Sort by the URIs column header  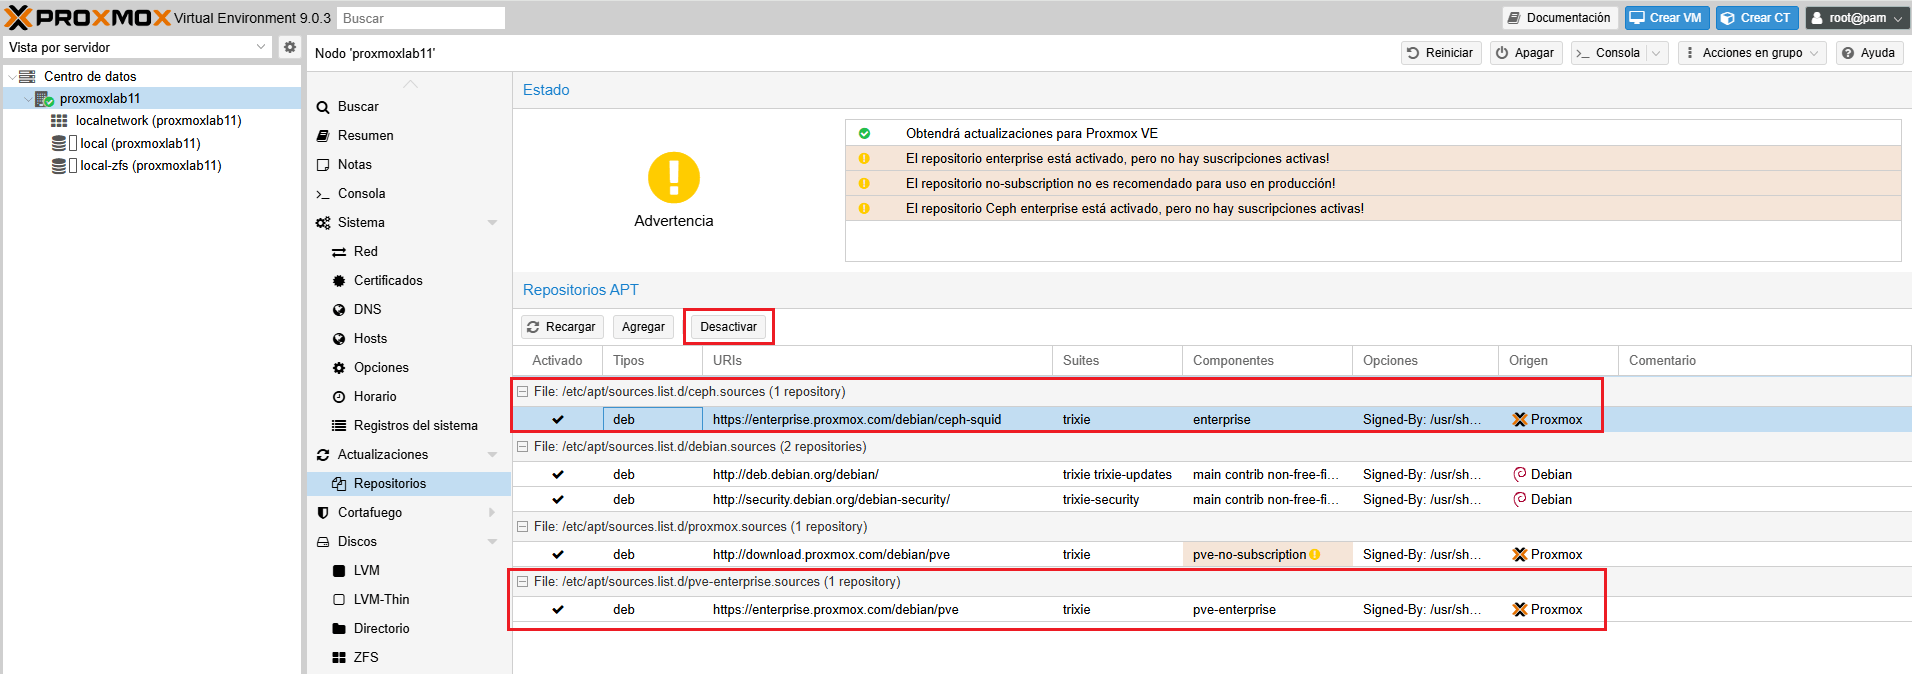tap(877, 361)
